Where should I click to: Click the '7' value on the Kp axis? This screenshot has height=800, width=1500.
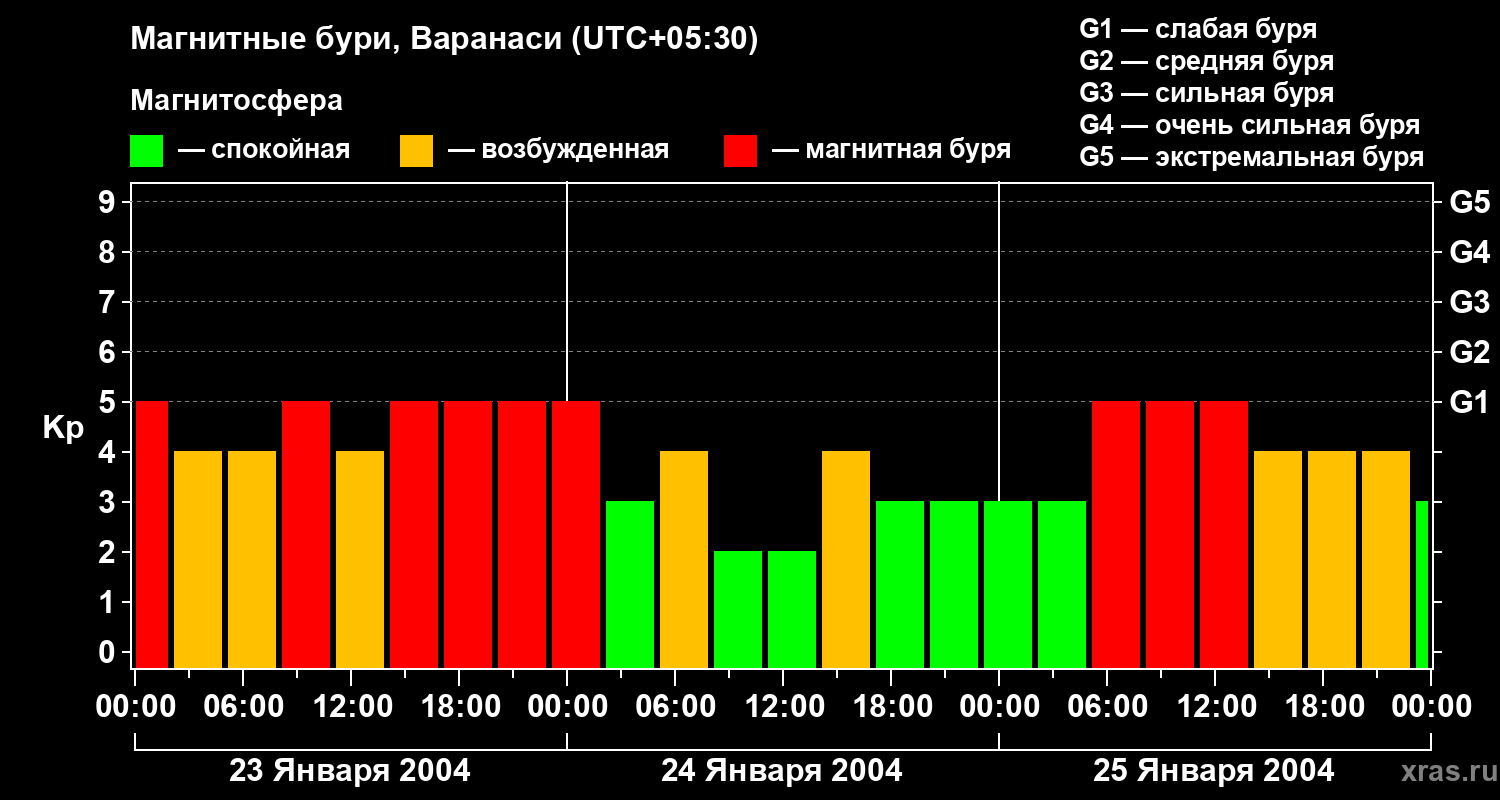click(109, 303)
